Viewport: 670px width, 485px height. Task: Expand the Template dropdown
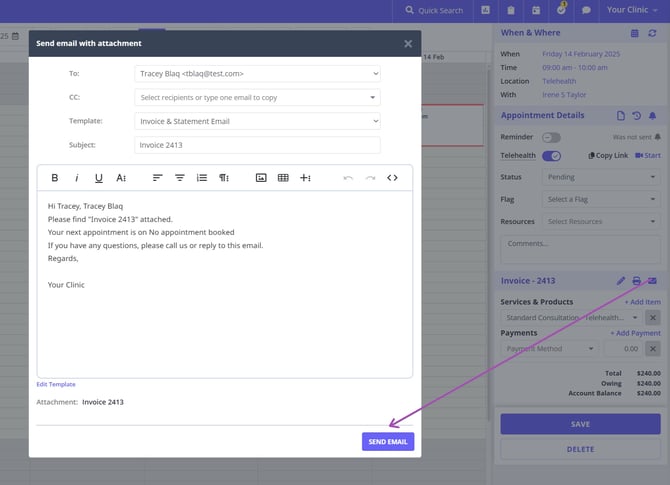click(x=257, y=121)
